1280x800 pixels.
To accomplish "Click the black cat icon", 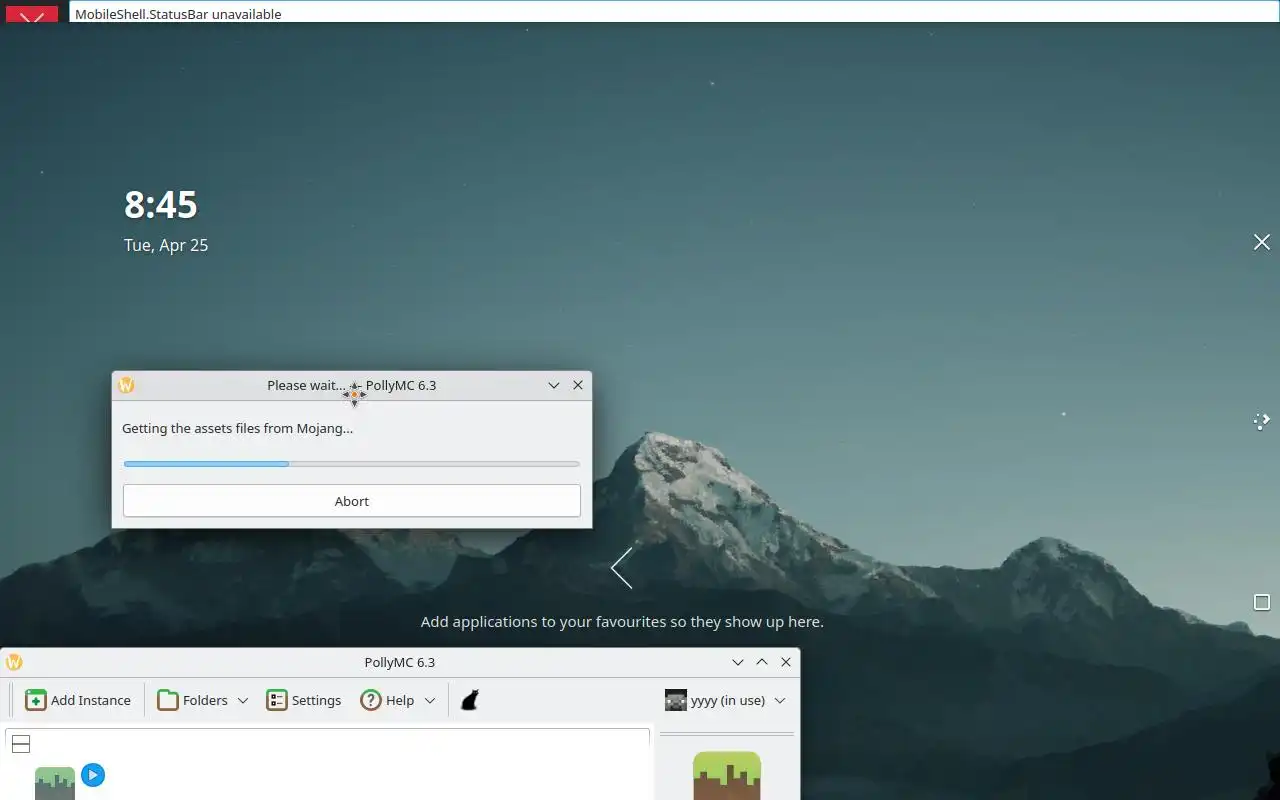I will pyautogui.click(x=469, y=700).
